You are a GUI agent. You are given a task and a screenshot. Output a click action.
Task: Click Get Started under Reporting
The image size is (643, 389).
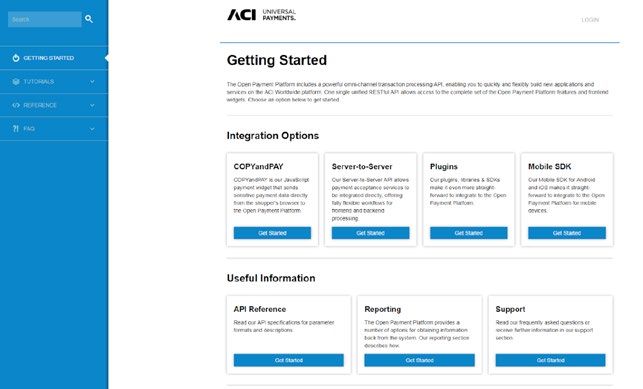click(420, 360)
